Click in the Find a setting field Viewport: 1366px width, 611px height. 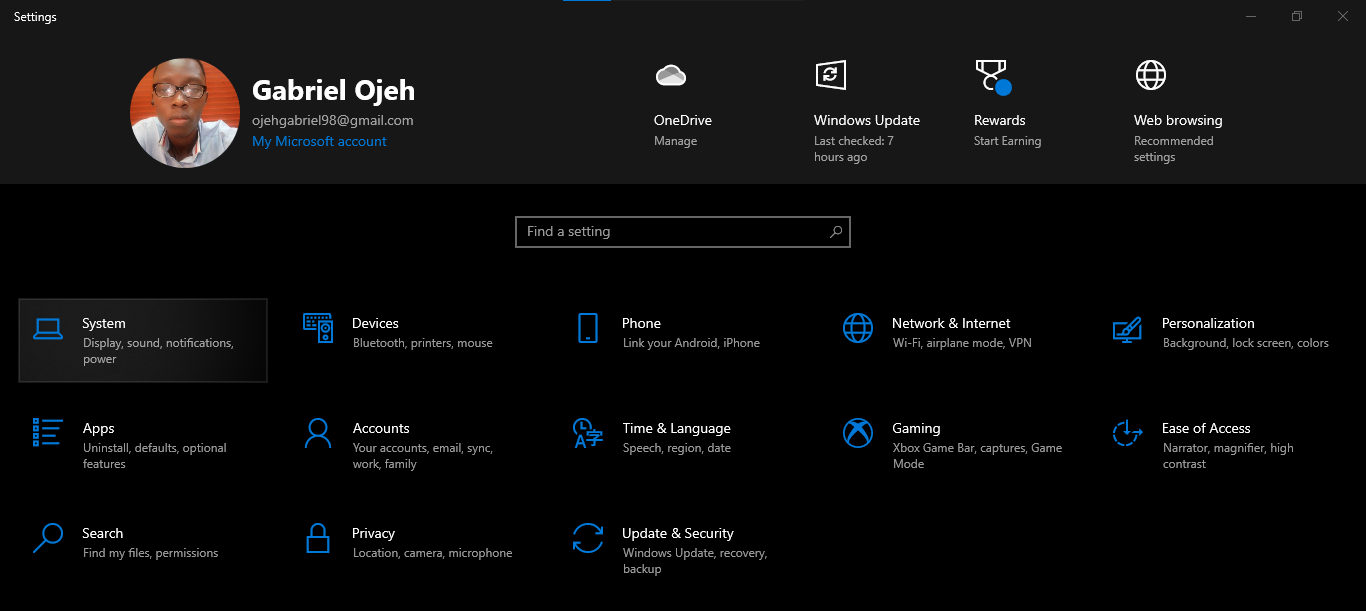coord(683,232)
